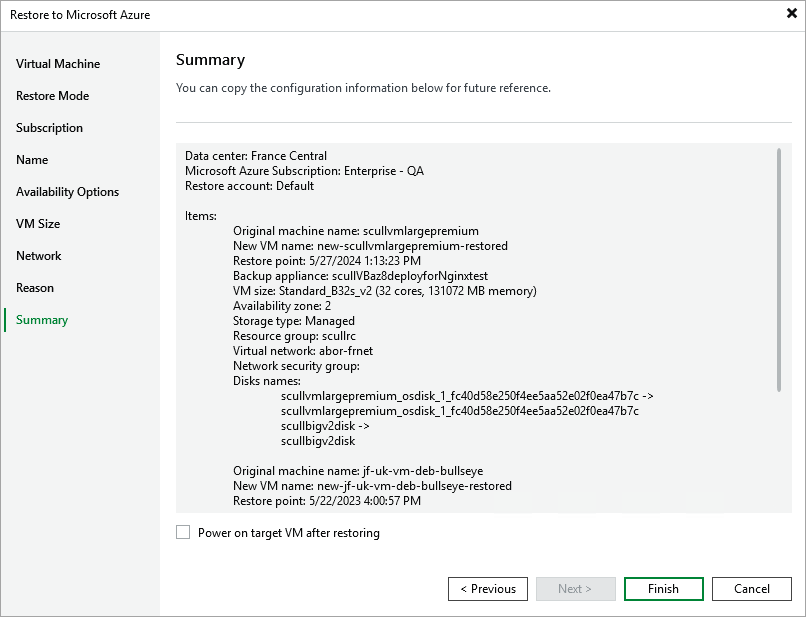The width and height of the screenshot is (806, 617).
Task: Close the Restore to Microsoft Azure window
Action: click(790, 14)
